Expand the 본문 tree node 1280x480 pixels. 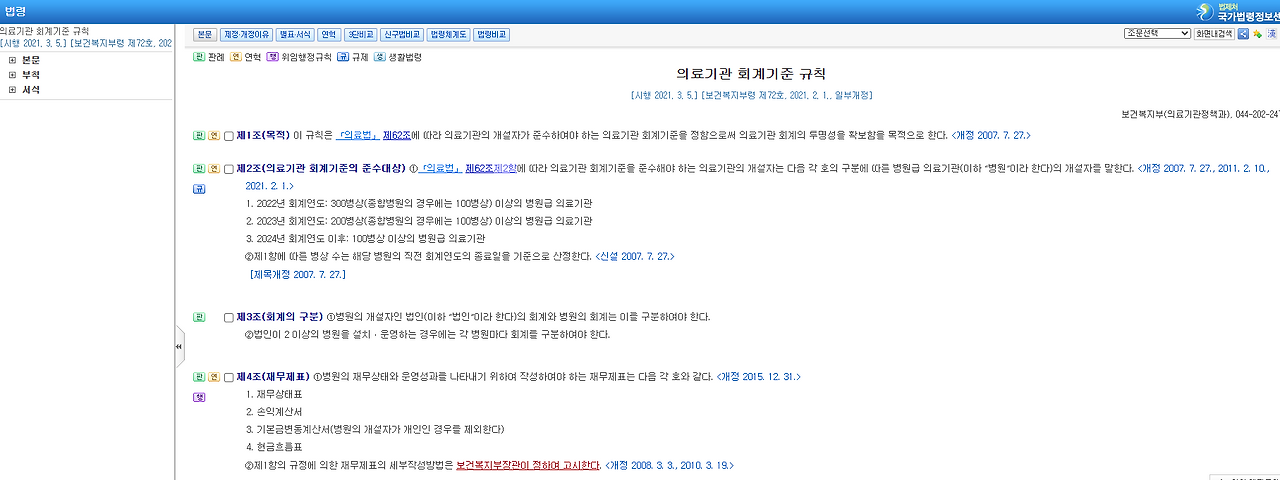pos(12,60)
